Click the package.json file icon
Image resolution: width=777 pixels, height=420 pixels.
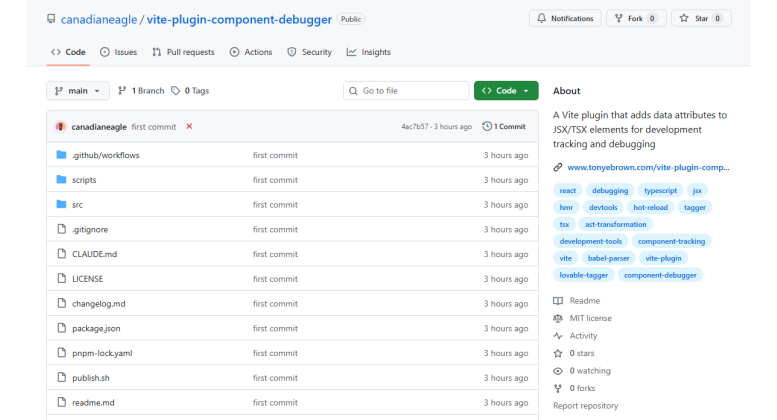tap(61, 328)
